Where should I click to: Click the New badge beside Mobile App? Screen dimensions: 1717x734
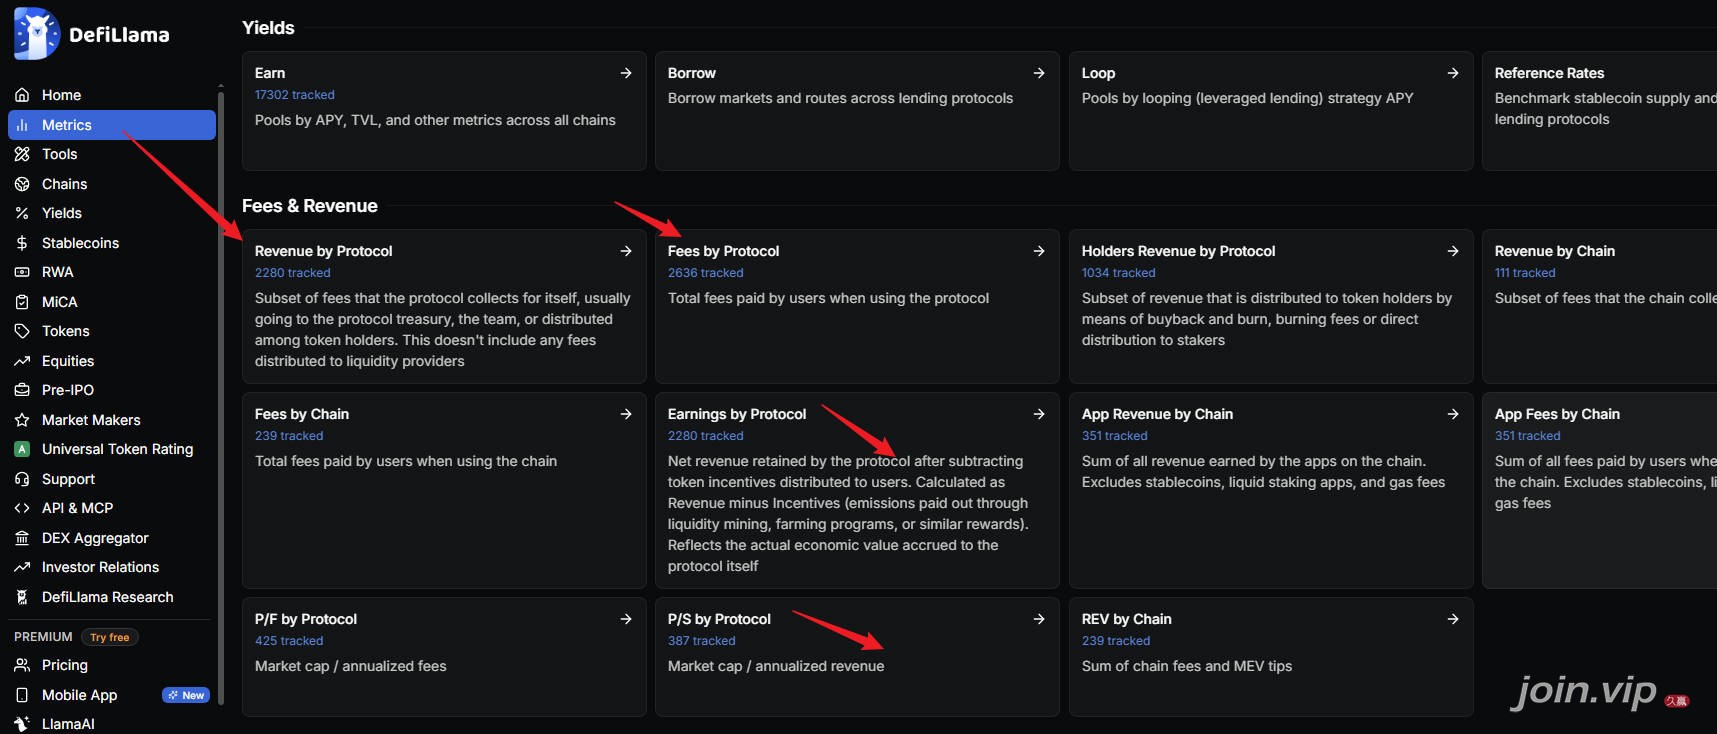tap(186, 695)
